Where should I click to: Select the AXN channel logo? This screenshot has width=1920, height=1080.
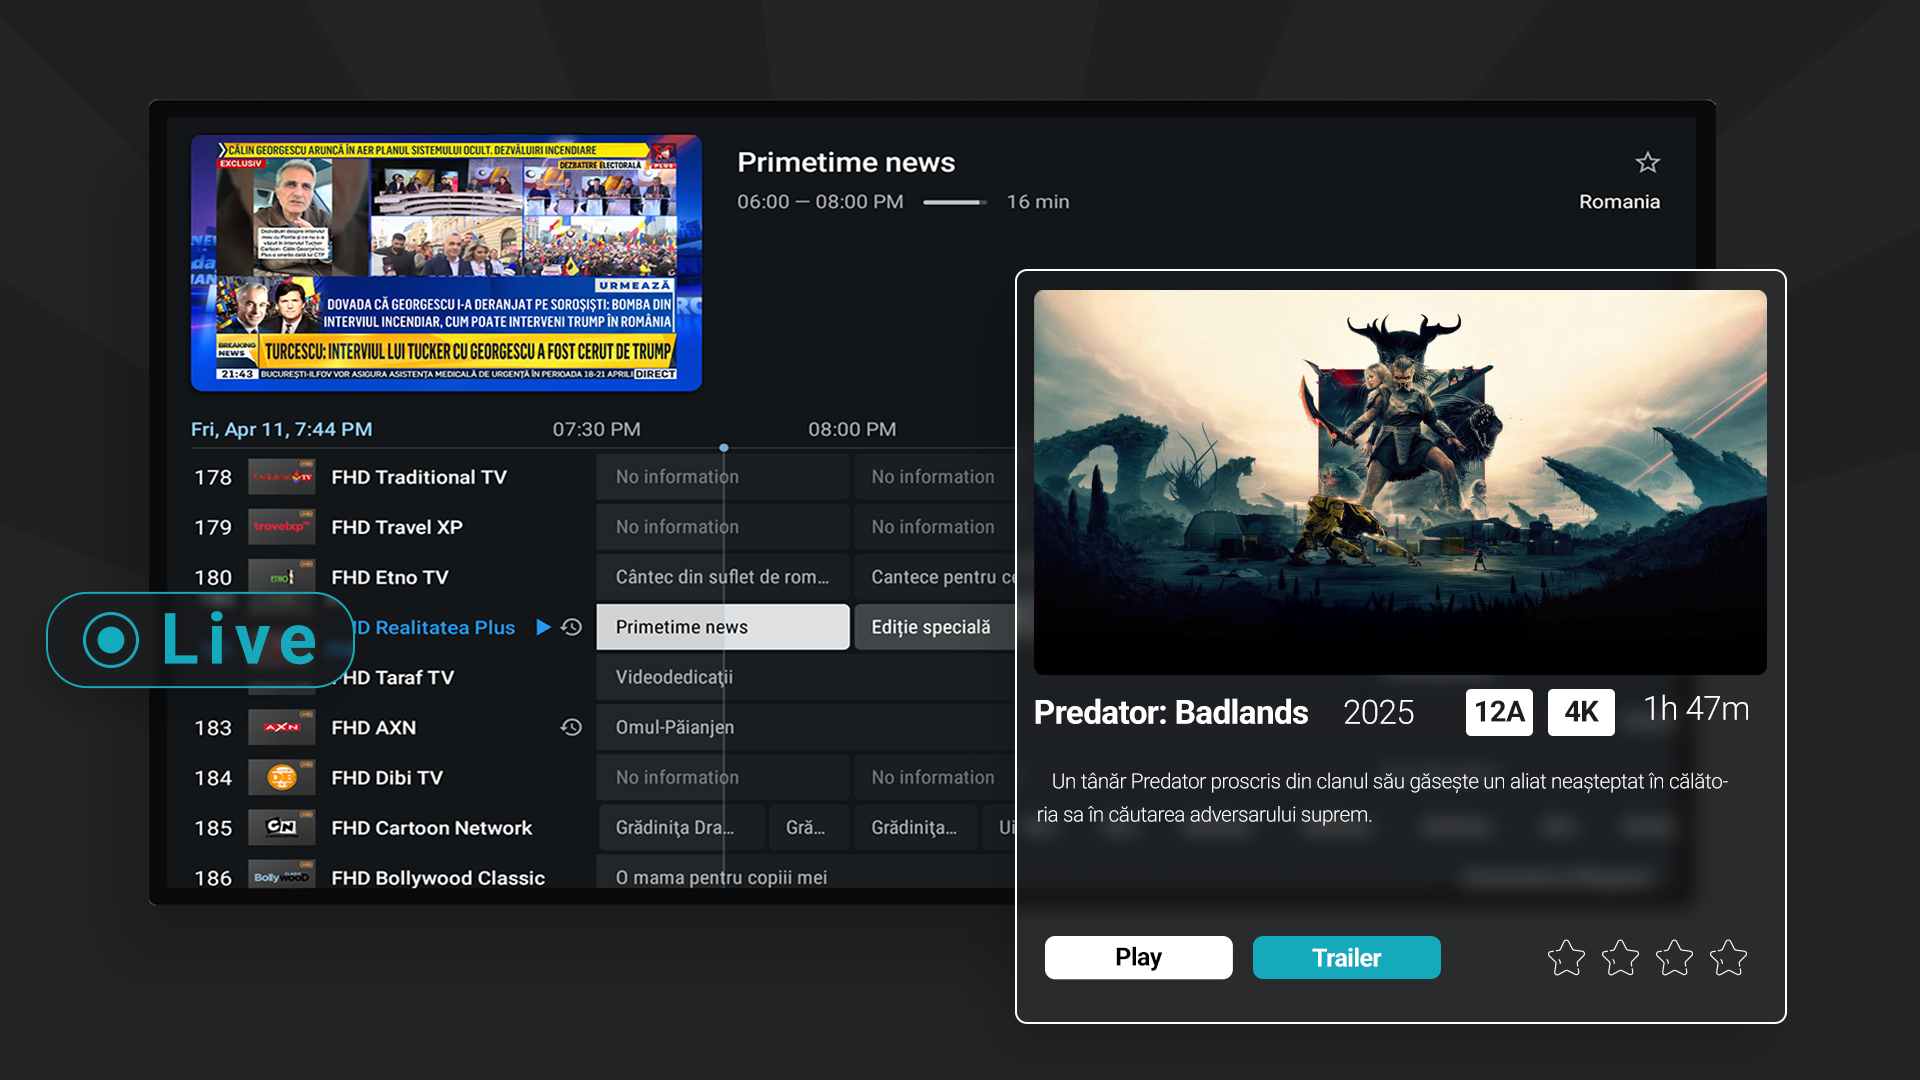282,727
